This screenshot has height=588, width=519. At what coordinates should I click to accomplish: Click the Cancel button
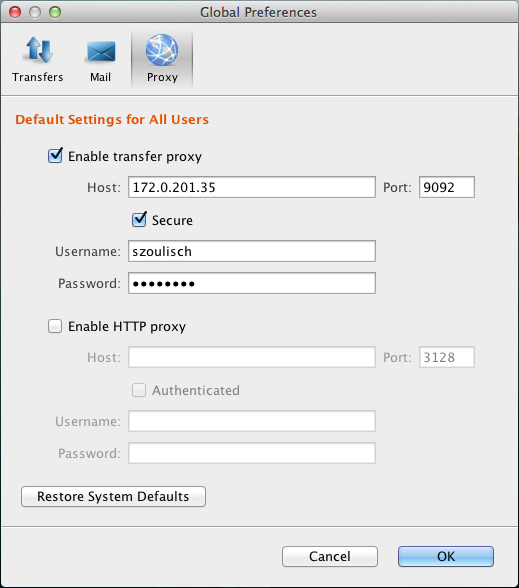pyautogui.click(x=330, y=556)
